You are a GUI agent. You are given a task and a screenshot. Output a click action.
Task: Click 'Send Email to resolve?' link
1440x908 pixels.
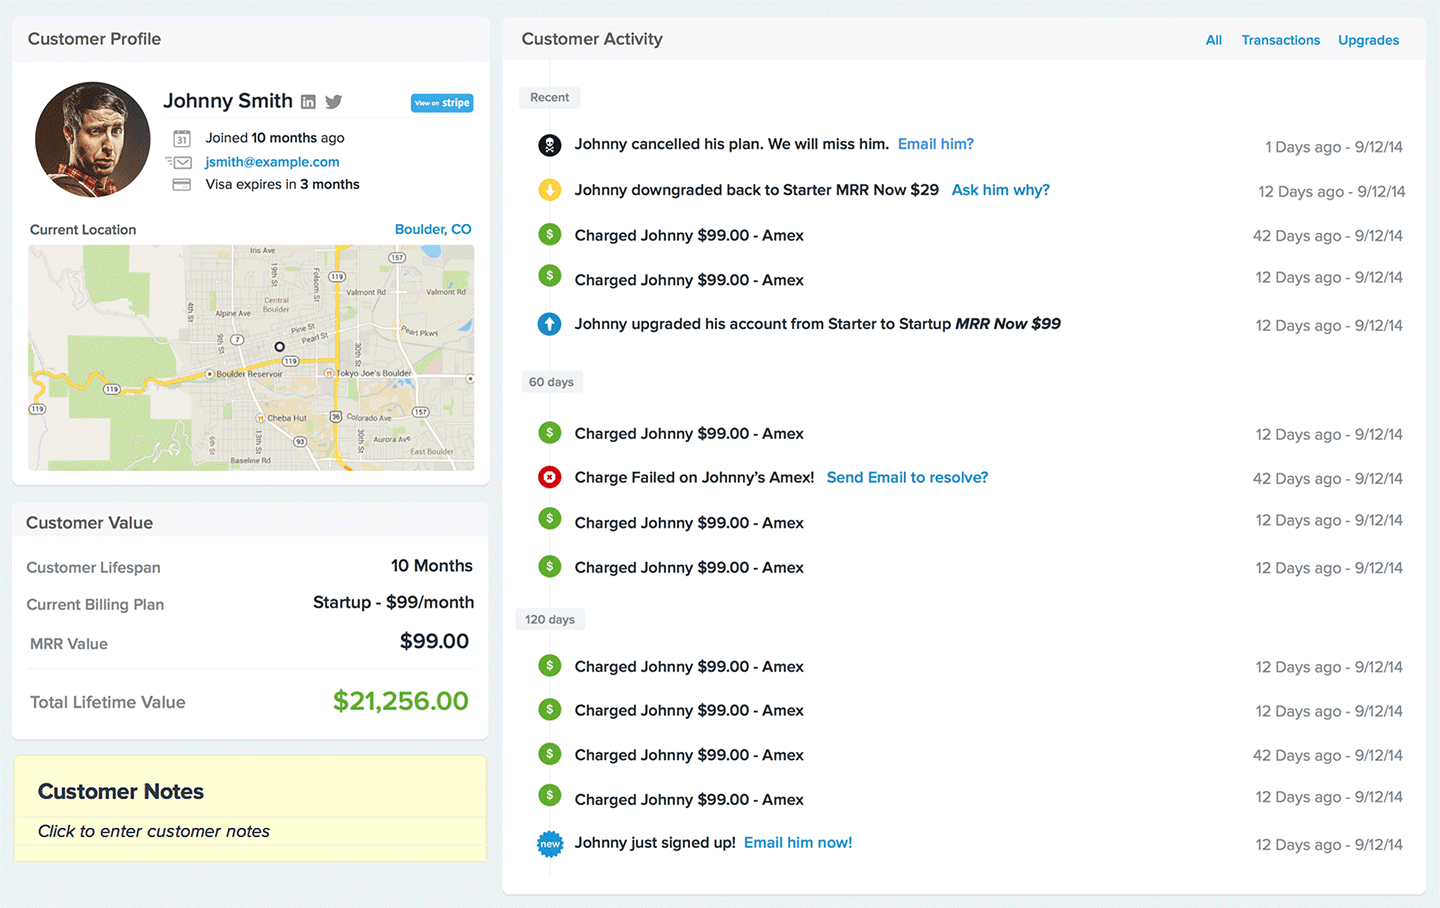[x=907, y=478]
